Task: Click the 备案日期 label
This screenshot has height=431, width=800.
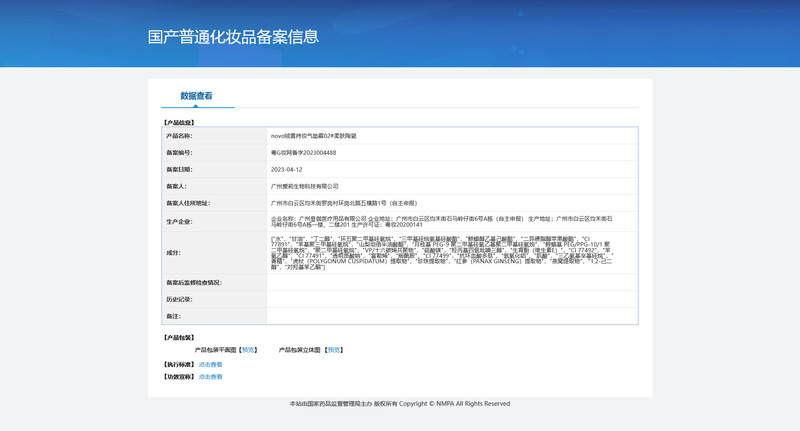Action: (179, 169)
